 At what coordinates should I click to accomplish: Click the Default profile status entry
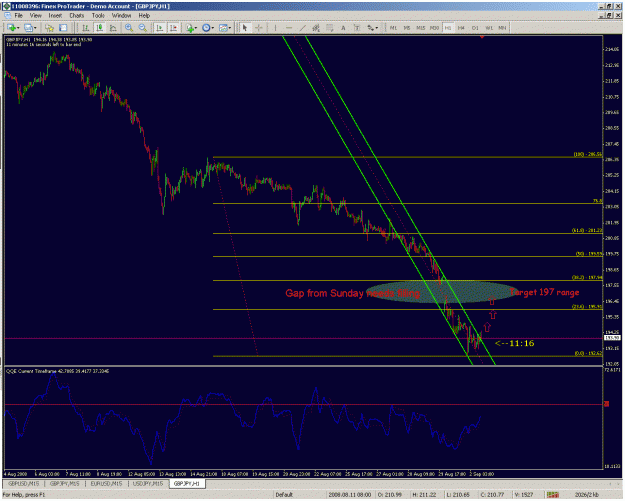pos(284,495)
